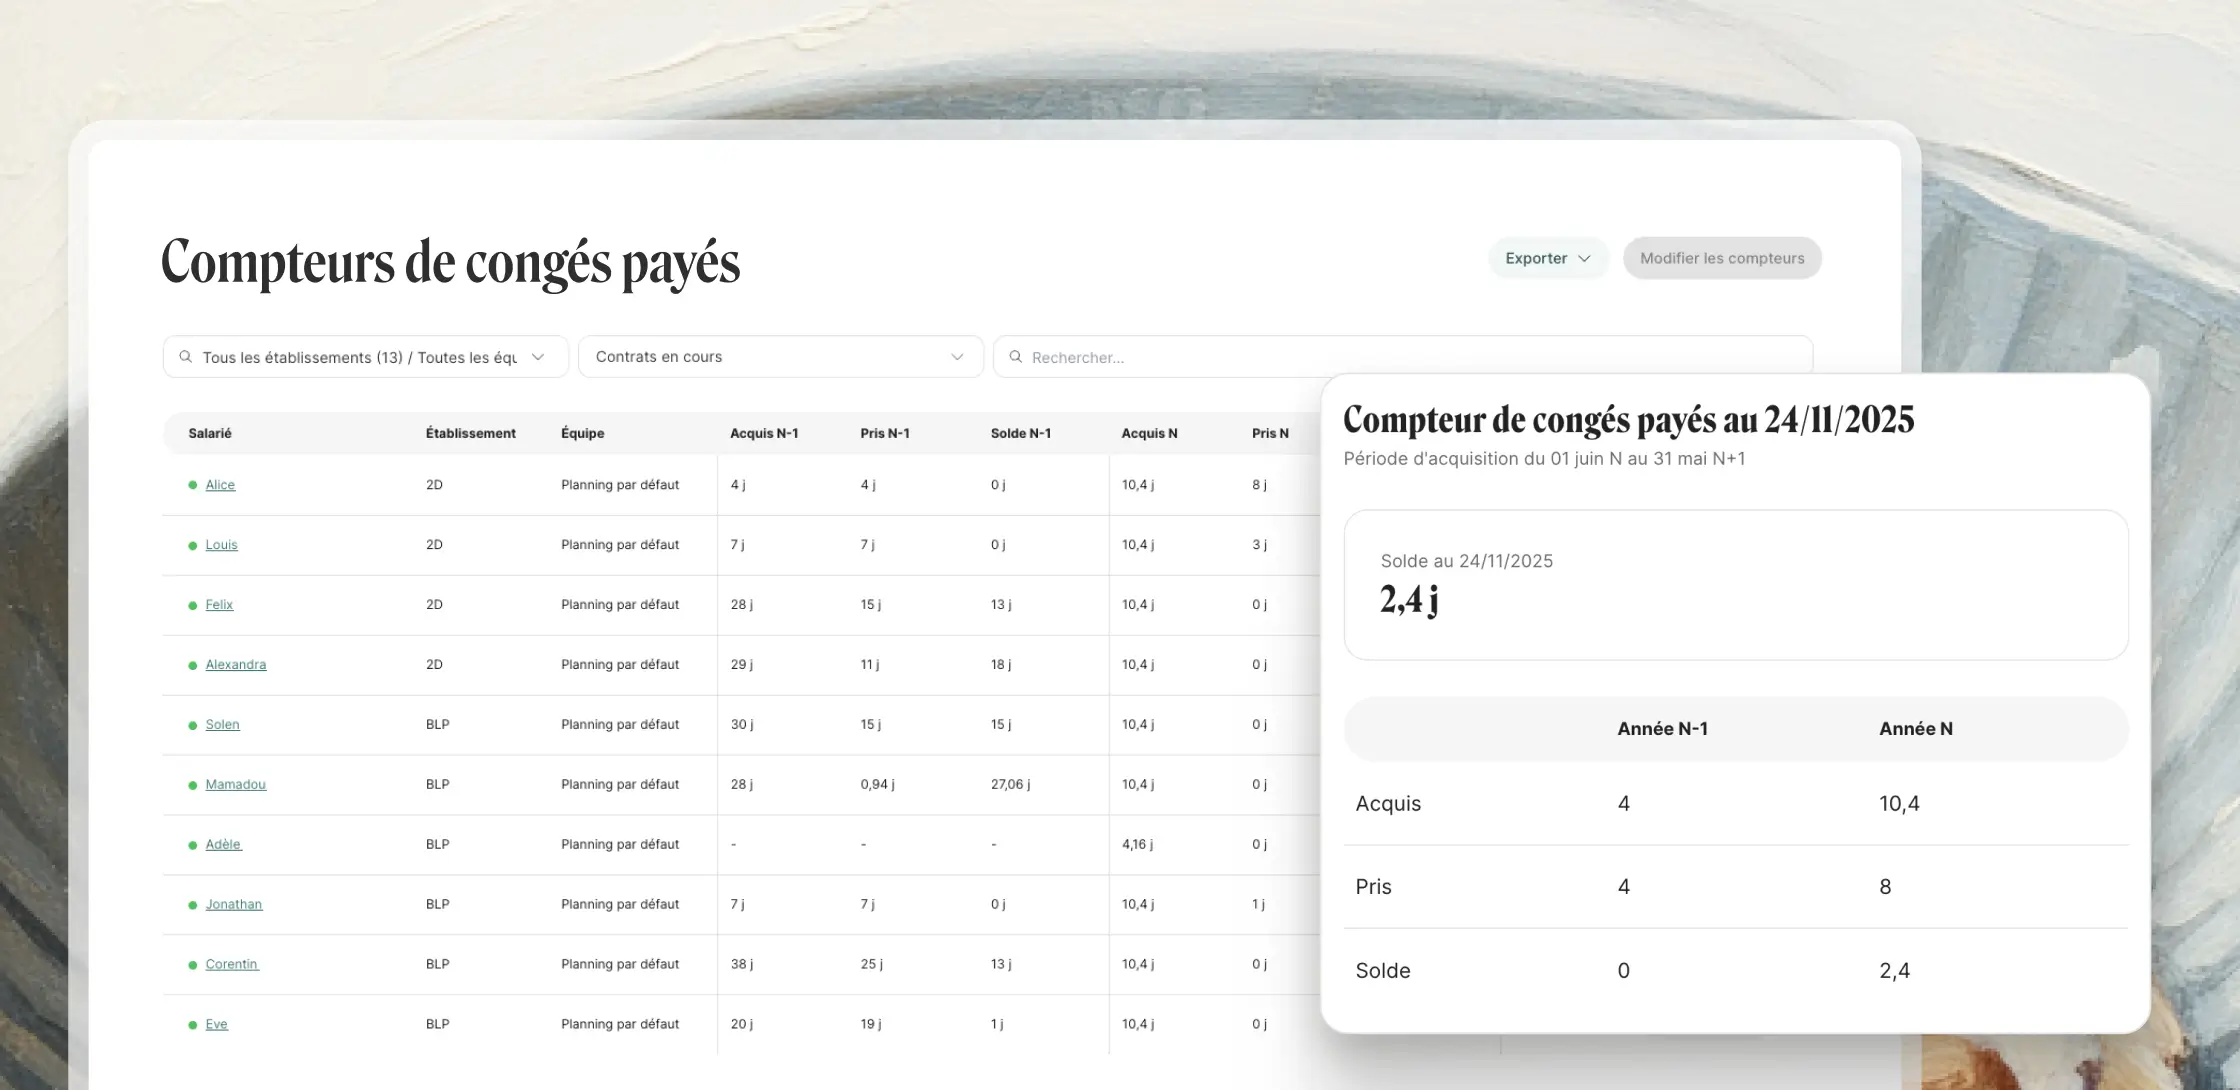
Task: Click the search icon in establishments filter
Action: click(185, 357)
